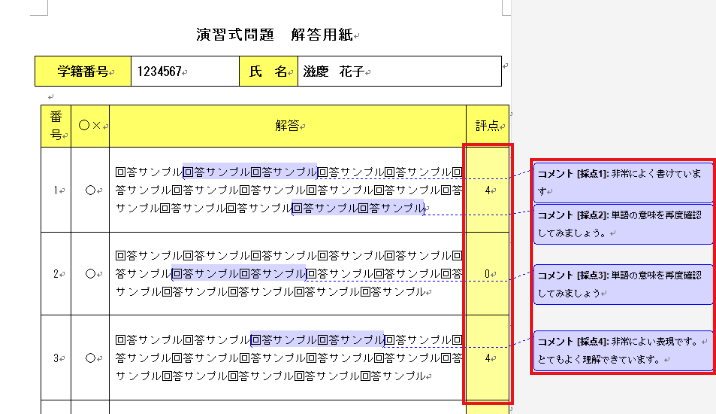The width and height of the screenshot is (716, 414).
Task: Select the 評点 column header
Action: [487, 125]
